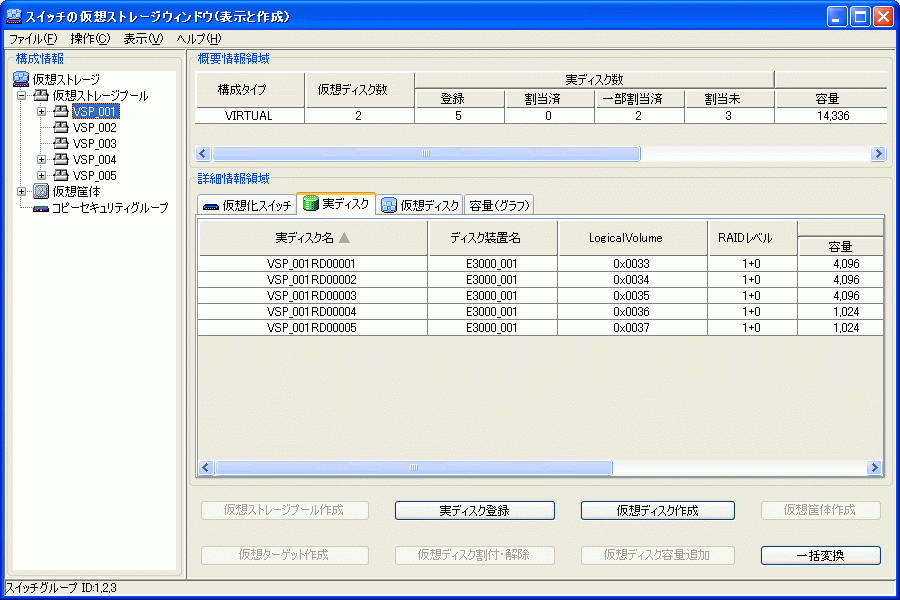The height and width of the screenshot is (600, 900).
Task: Click detail table scrollbar left arrow
Action: pyautogui.click(x=207, y=467)
